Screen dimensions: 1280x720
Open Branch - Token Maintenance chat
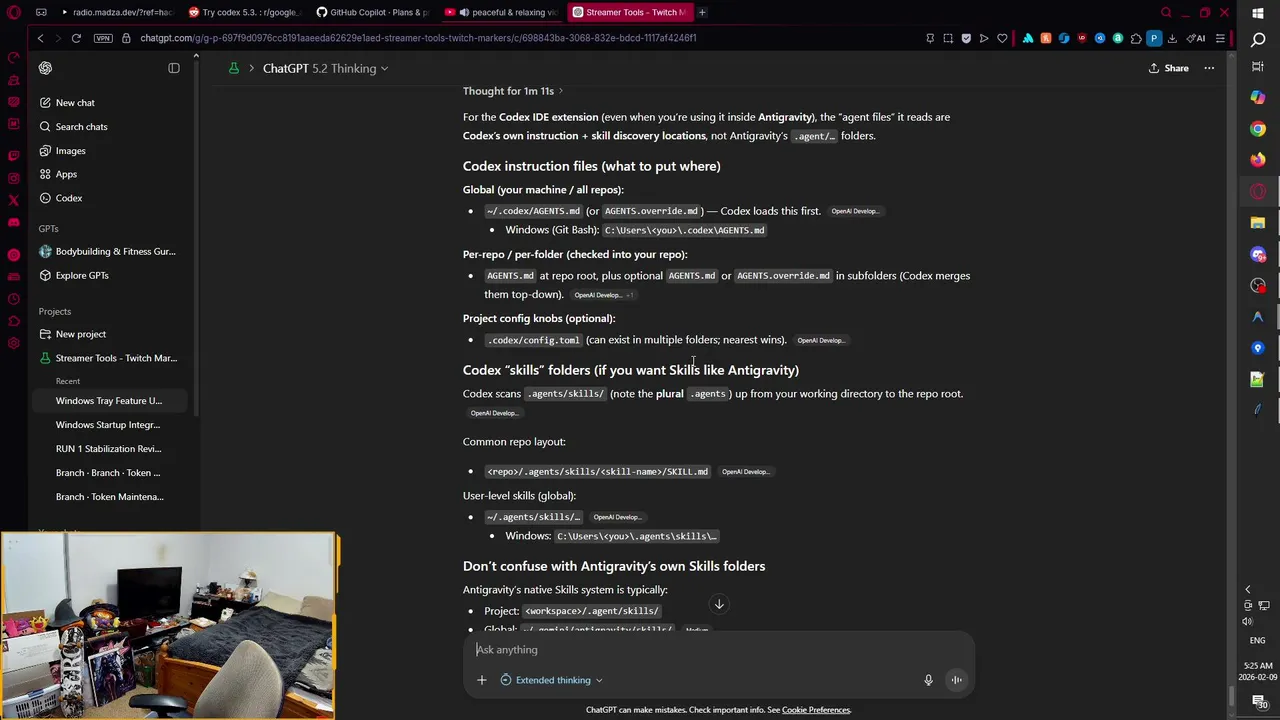pyautogui.click(x=110, y=497)
